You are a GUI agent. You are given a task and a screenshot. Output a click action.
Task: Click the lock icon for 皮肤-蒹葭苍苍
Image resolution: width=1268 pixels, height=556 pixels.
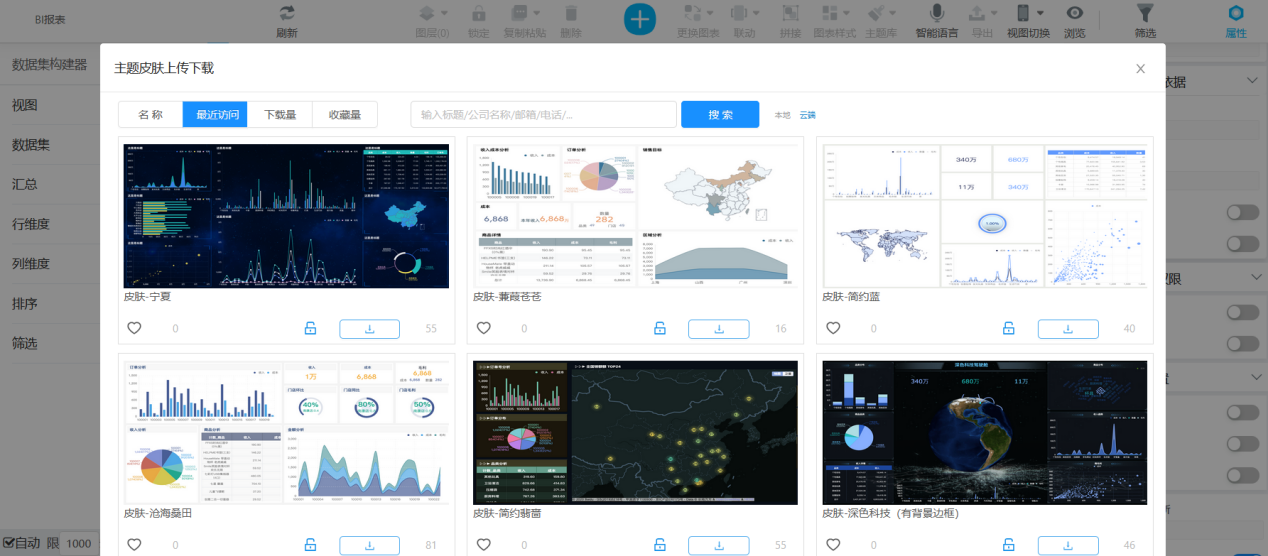(x=660, y=328)
